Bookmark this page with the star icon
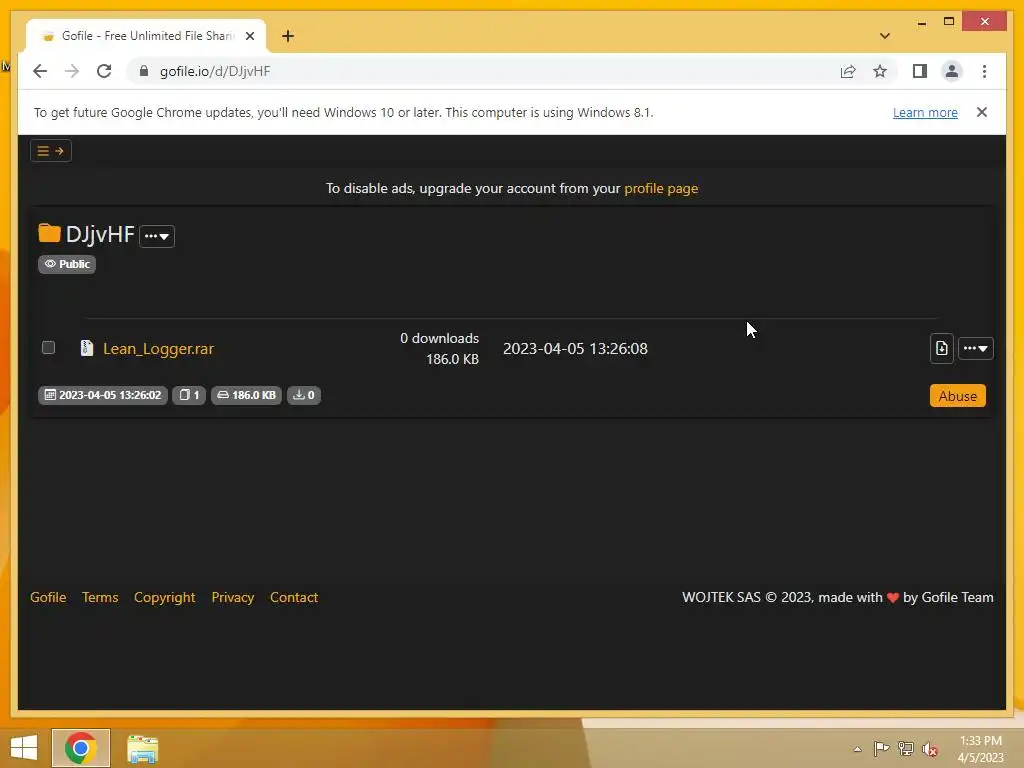1024x768 pixels. point(880,71)
